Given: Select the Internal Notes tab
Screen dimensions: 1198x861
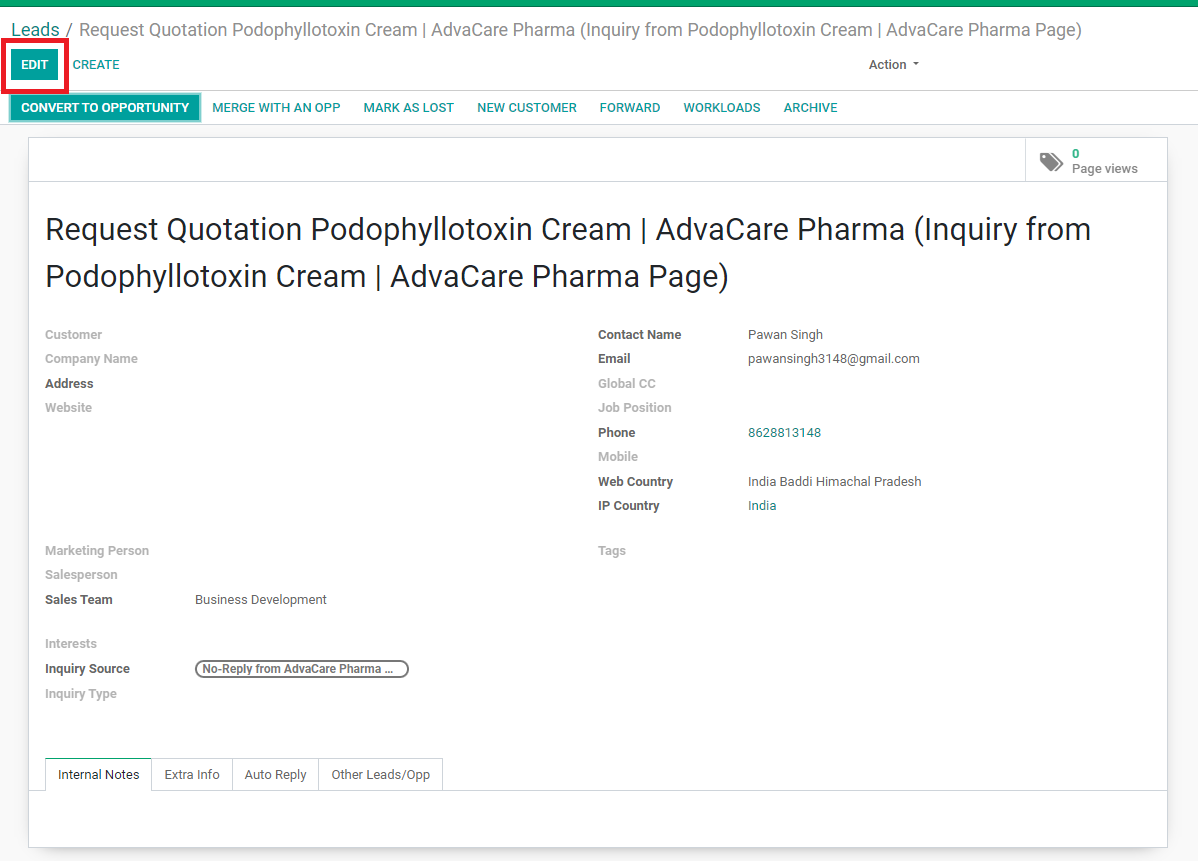Looking at the screenshot, I should coord(99,775).
